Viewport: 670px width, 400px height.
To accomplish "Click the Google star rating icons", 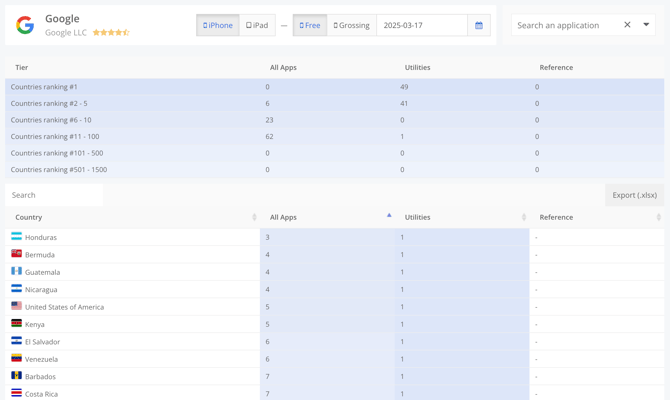I will point(110,33).
